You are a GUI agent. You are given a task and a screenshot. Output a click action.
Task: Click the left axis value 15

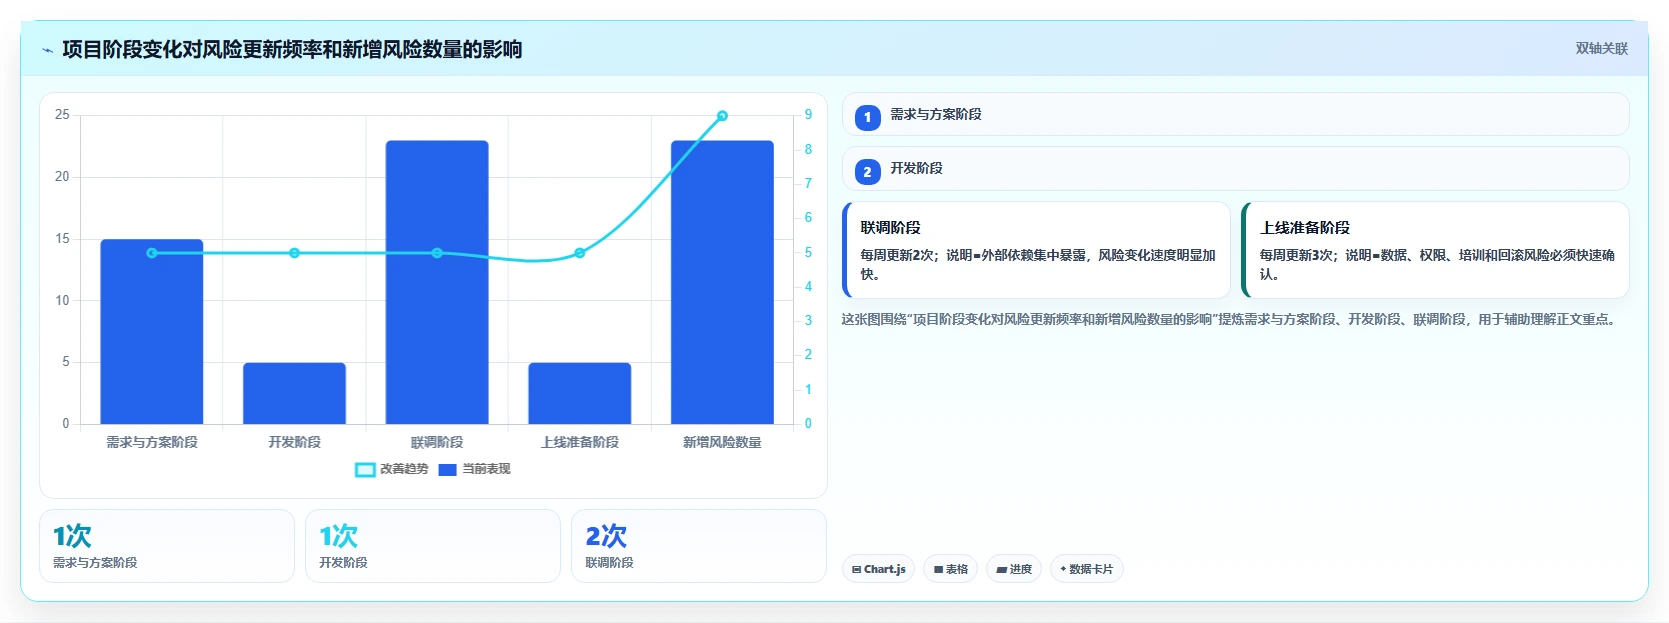(62, 239)
